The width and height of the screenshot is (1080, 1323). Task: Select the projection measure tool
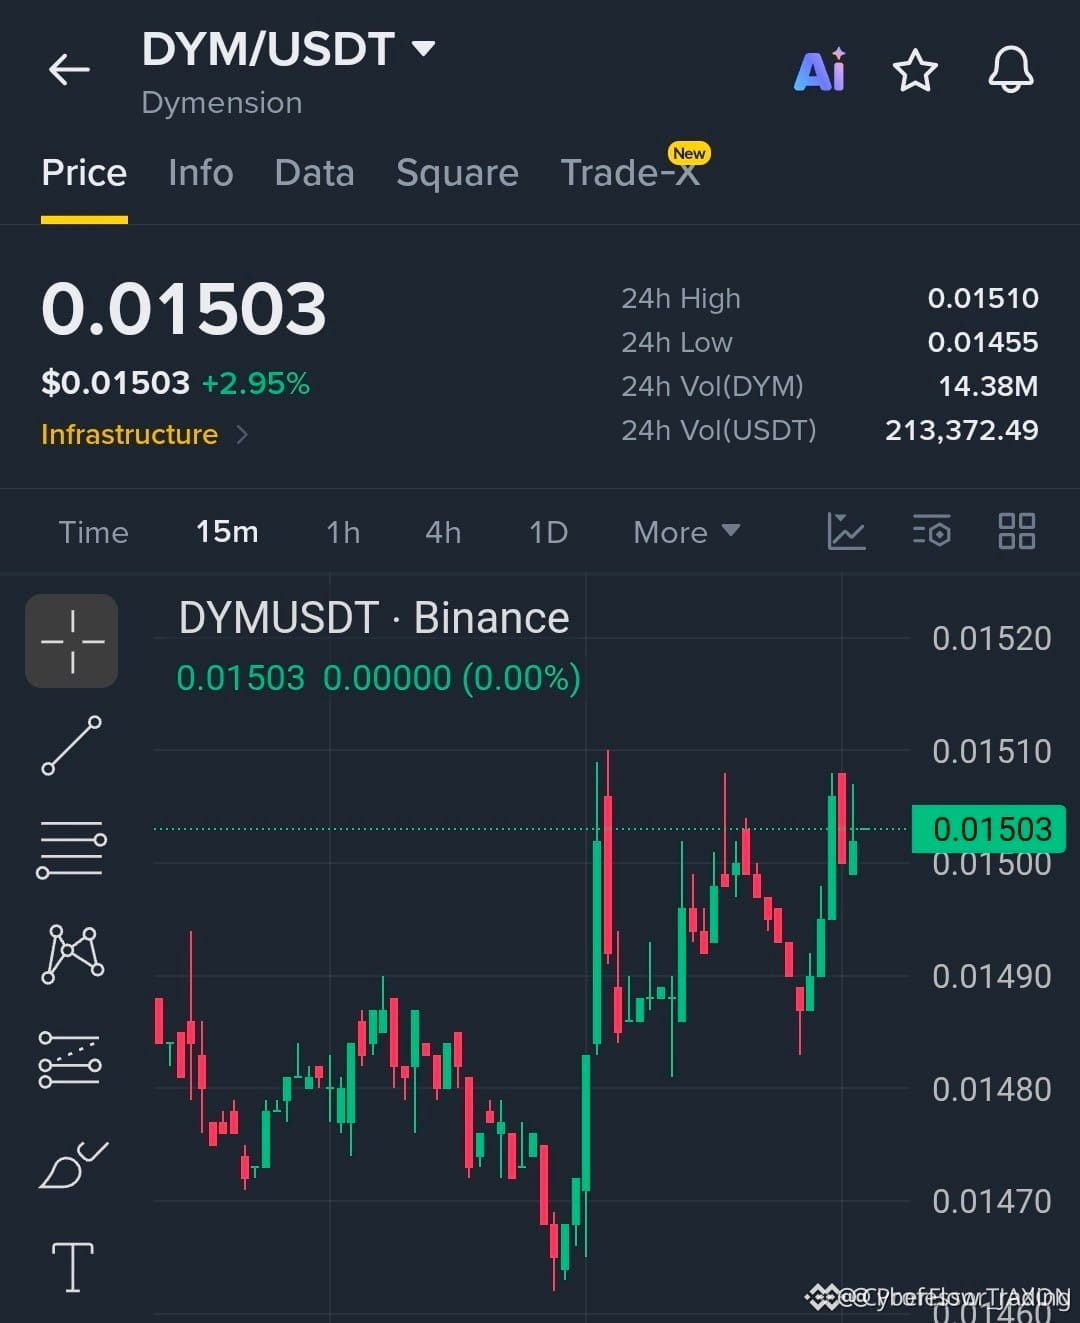pyautogui.click(x=70, y=1059)
